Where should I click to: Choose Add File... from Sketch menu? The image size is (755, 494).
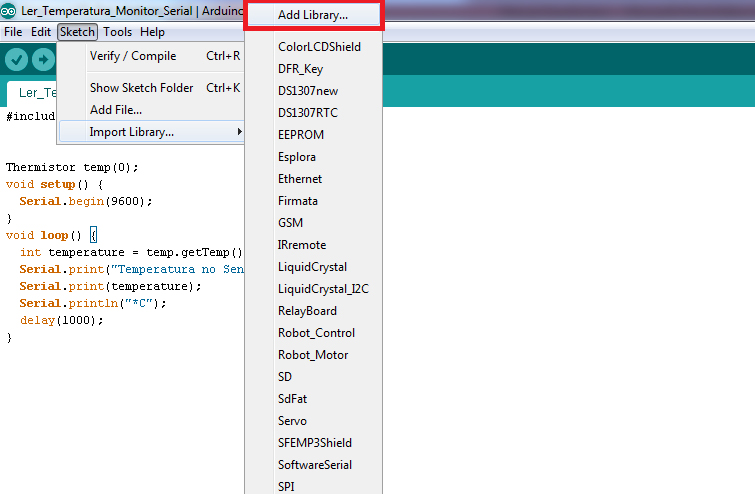coord(151,110)
